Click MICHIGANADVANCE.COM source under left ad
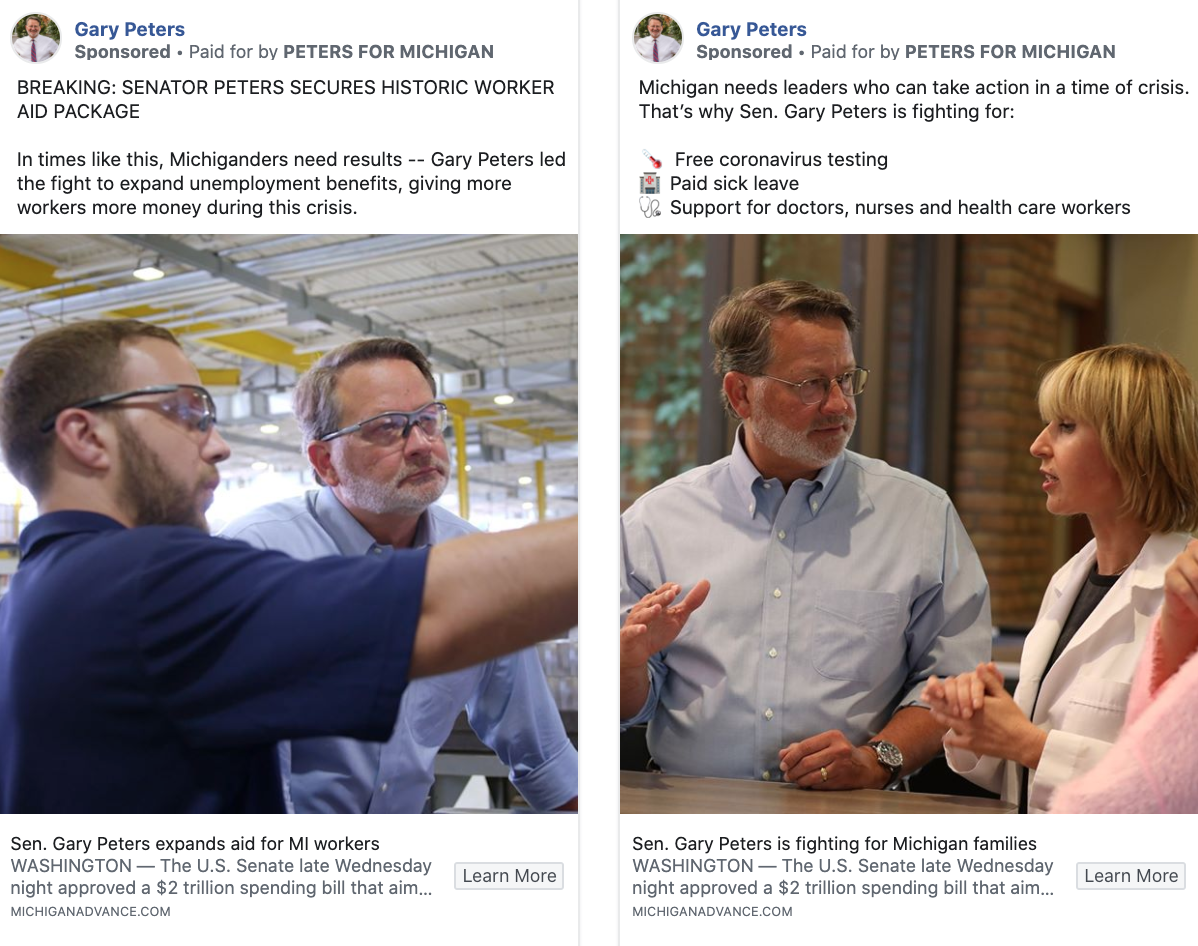 pyautogui.click(x=91, y=912)
